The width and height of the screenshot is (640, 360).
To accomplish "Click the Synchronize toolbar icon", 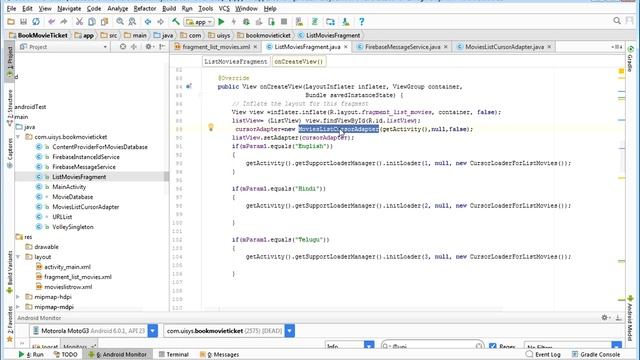I will tap(36, 22).
